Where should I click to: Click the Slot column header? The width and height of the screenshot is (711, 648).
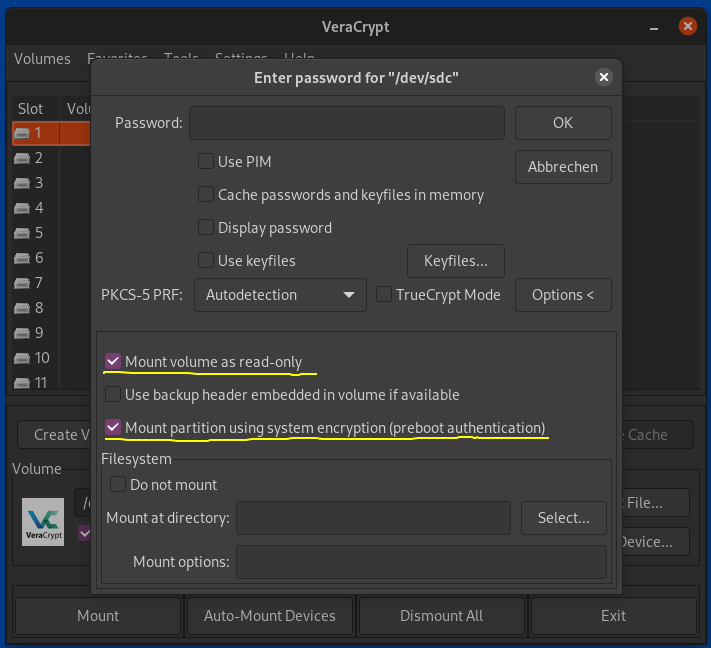tap(36, 109)
